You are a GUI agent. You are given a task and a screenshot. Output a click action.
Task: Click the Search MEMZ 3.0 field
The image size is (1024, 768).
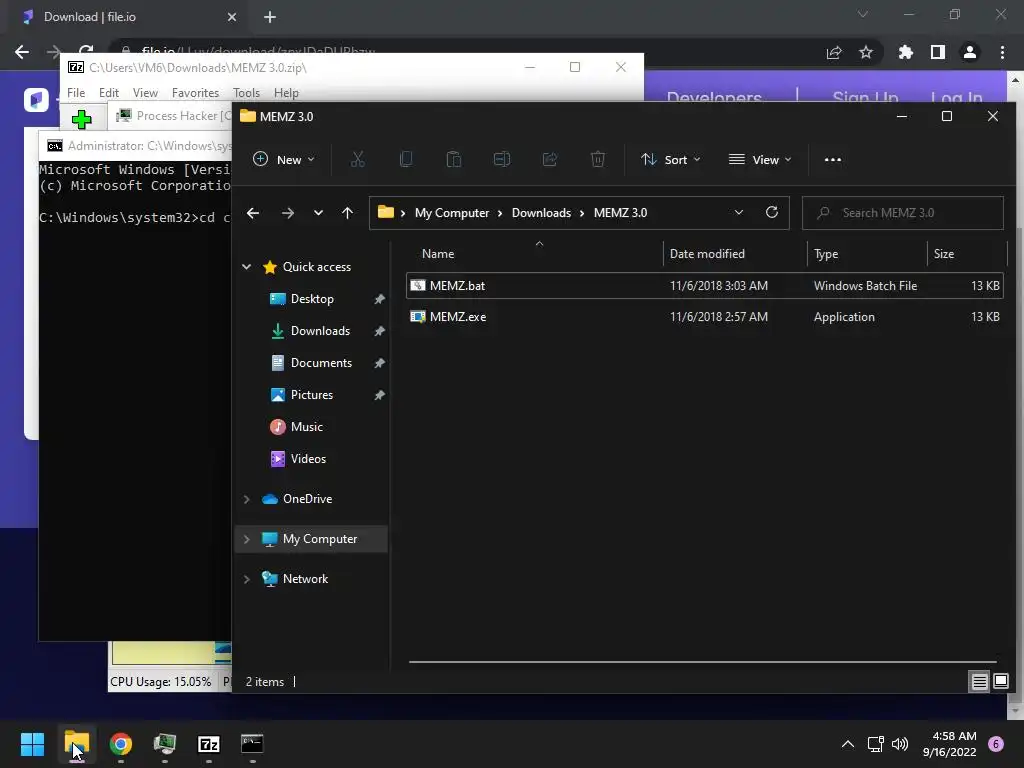click(x=903, y=213)
